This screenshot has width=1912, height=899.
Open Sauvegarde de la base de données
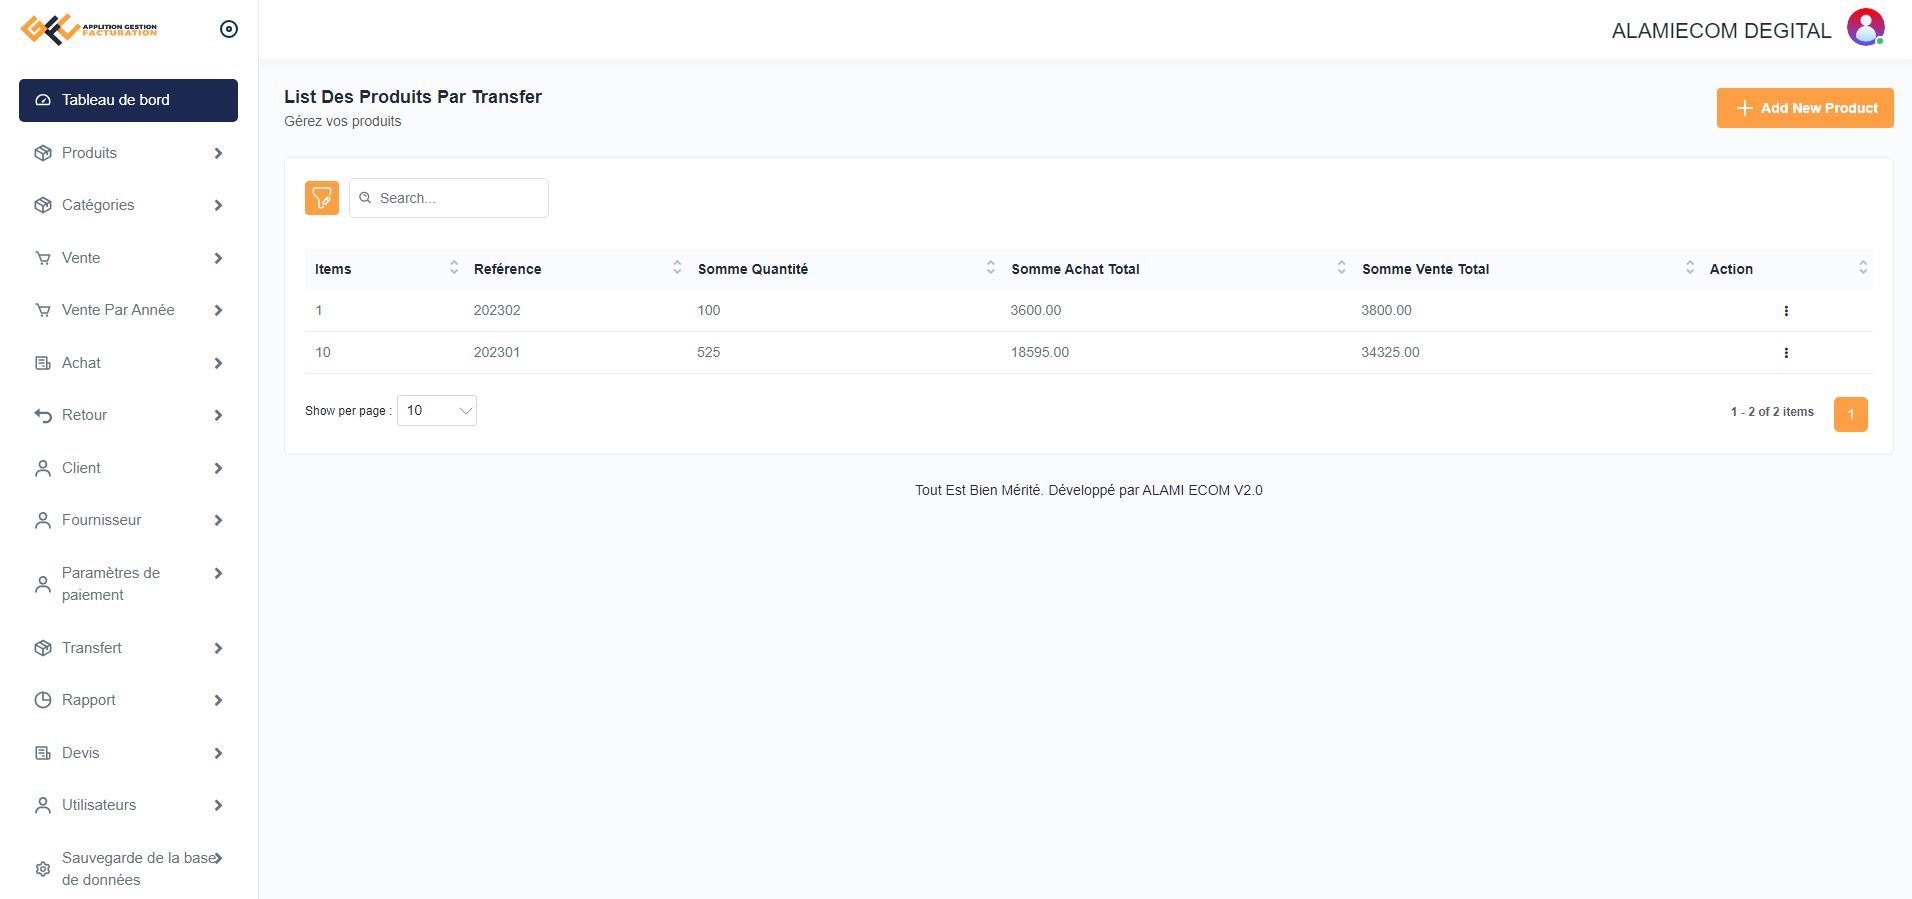pos(128,868)
